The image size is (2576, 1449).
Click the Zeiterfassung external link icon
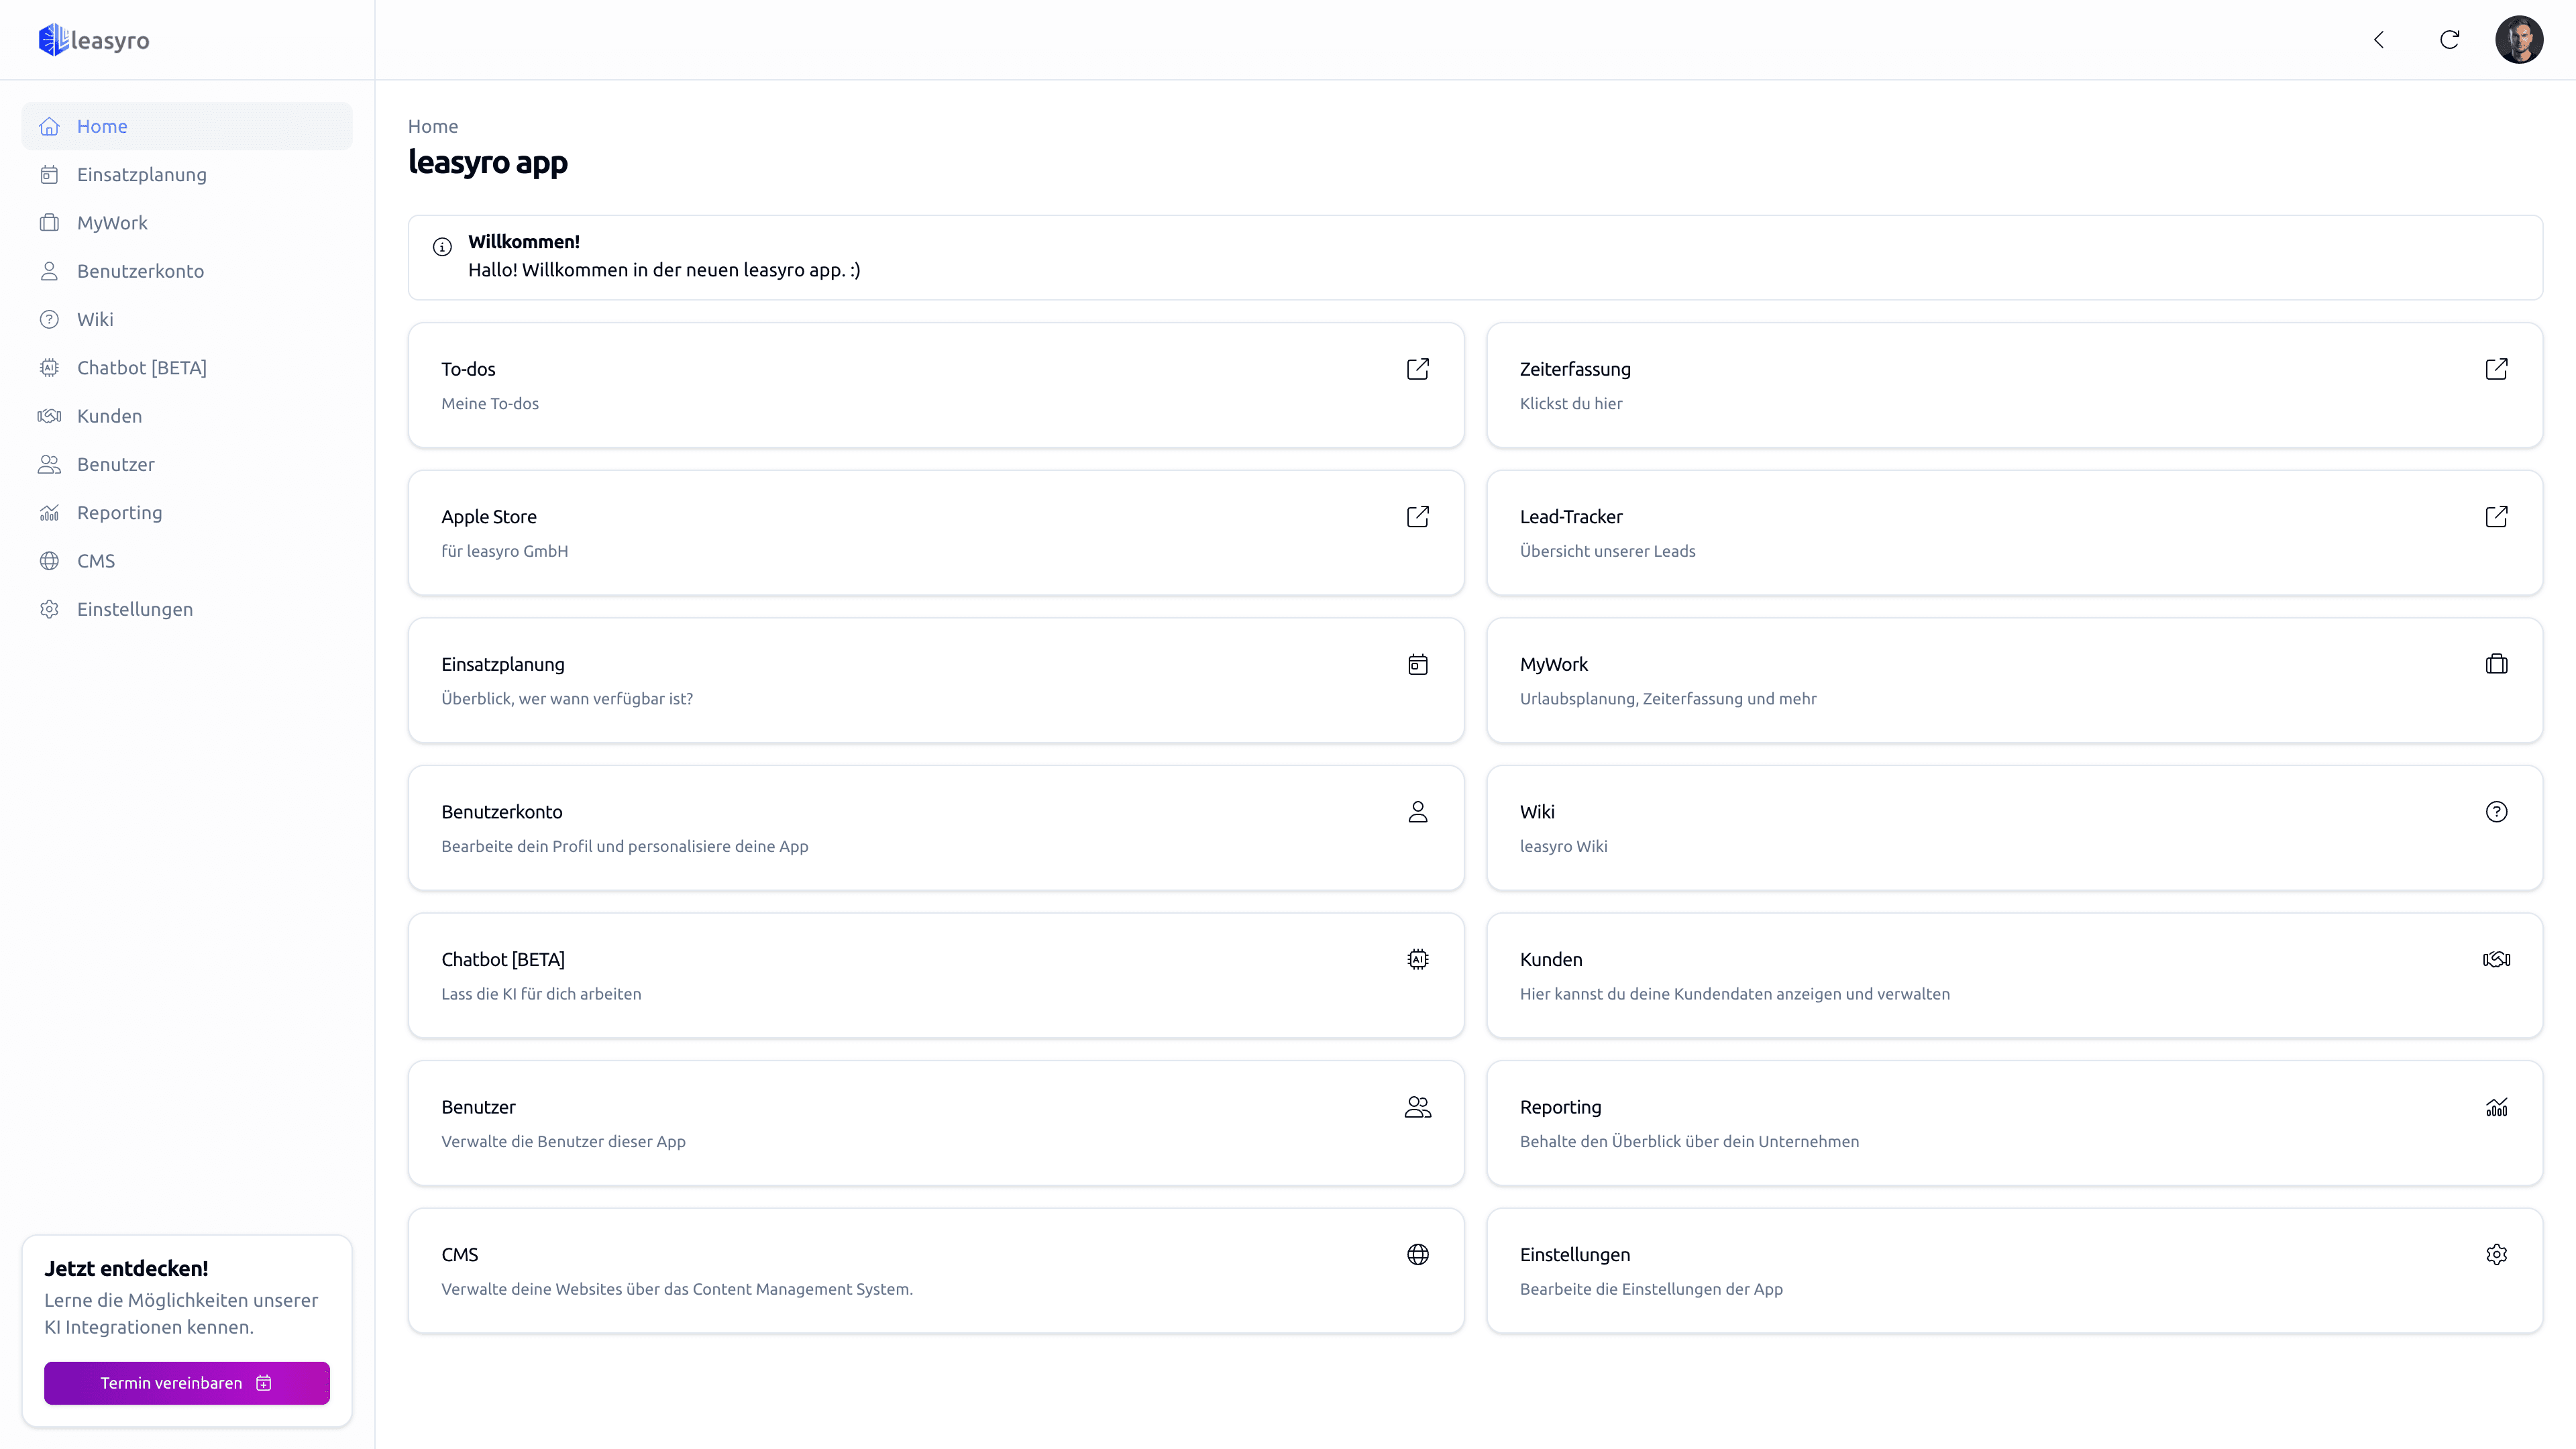(x=2496, y=369)
